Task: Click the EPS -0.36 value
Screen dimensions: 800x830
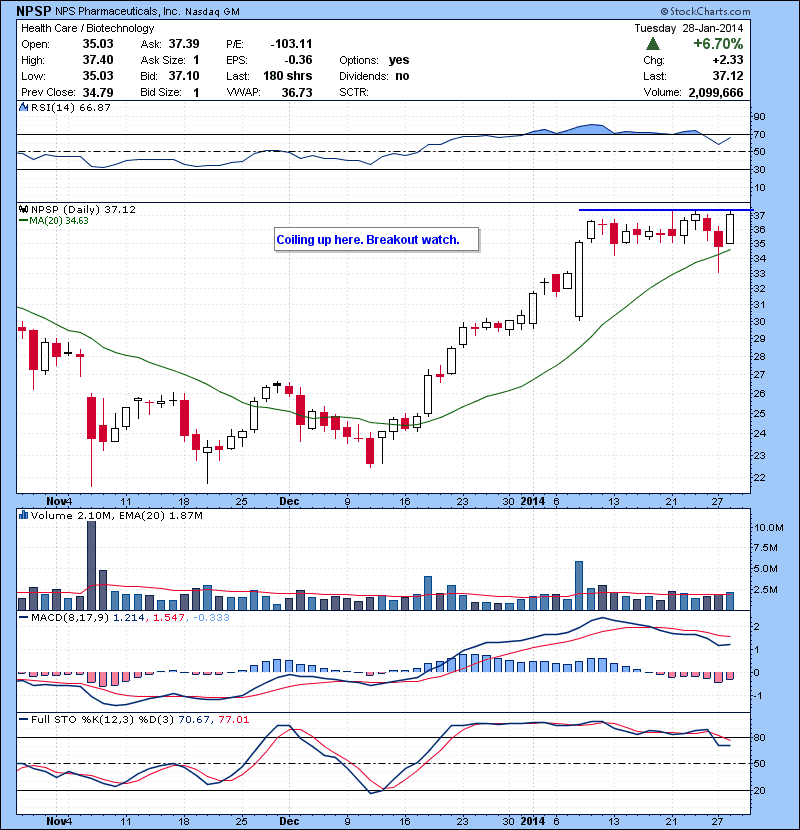Action: 298,60
